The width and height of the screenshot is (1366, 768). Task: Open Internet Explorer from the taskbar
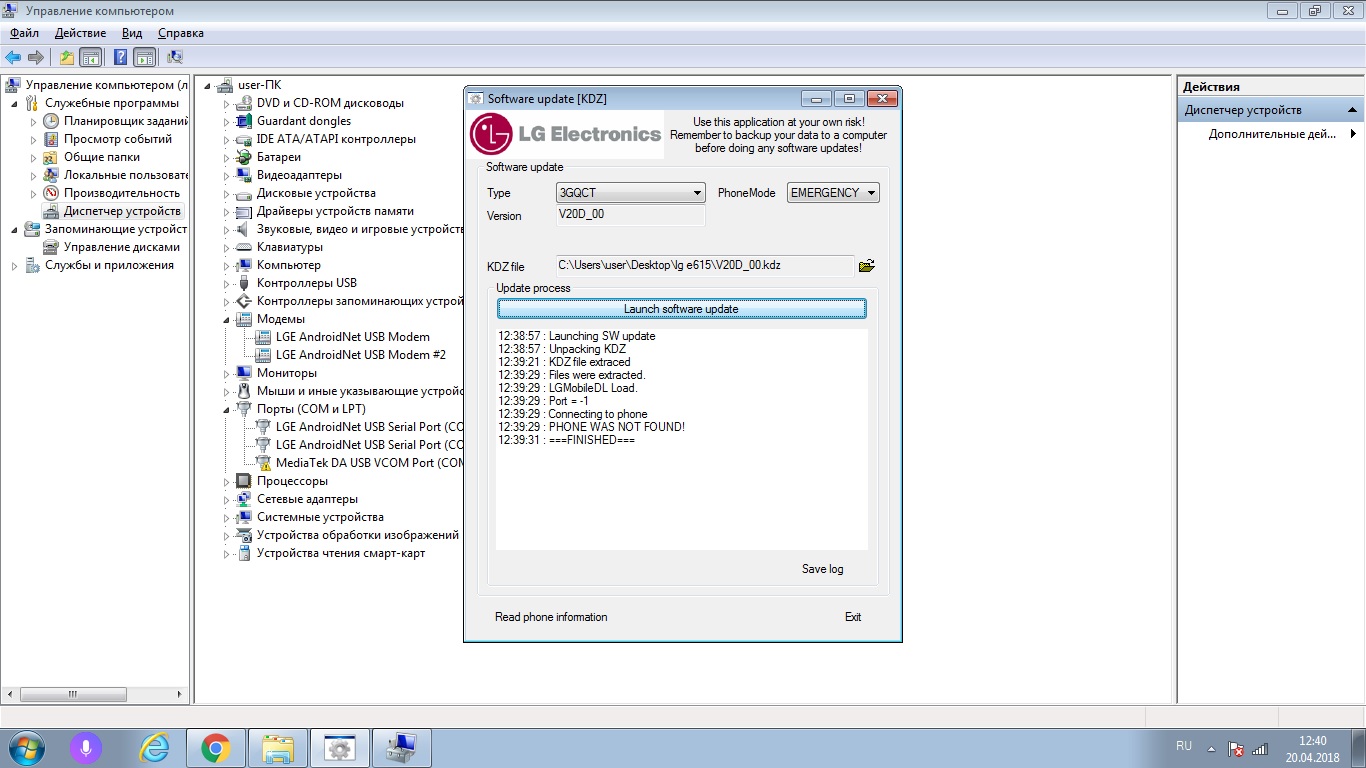click(x=154, y=747)
